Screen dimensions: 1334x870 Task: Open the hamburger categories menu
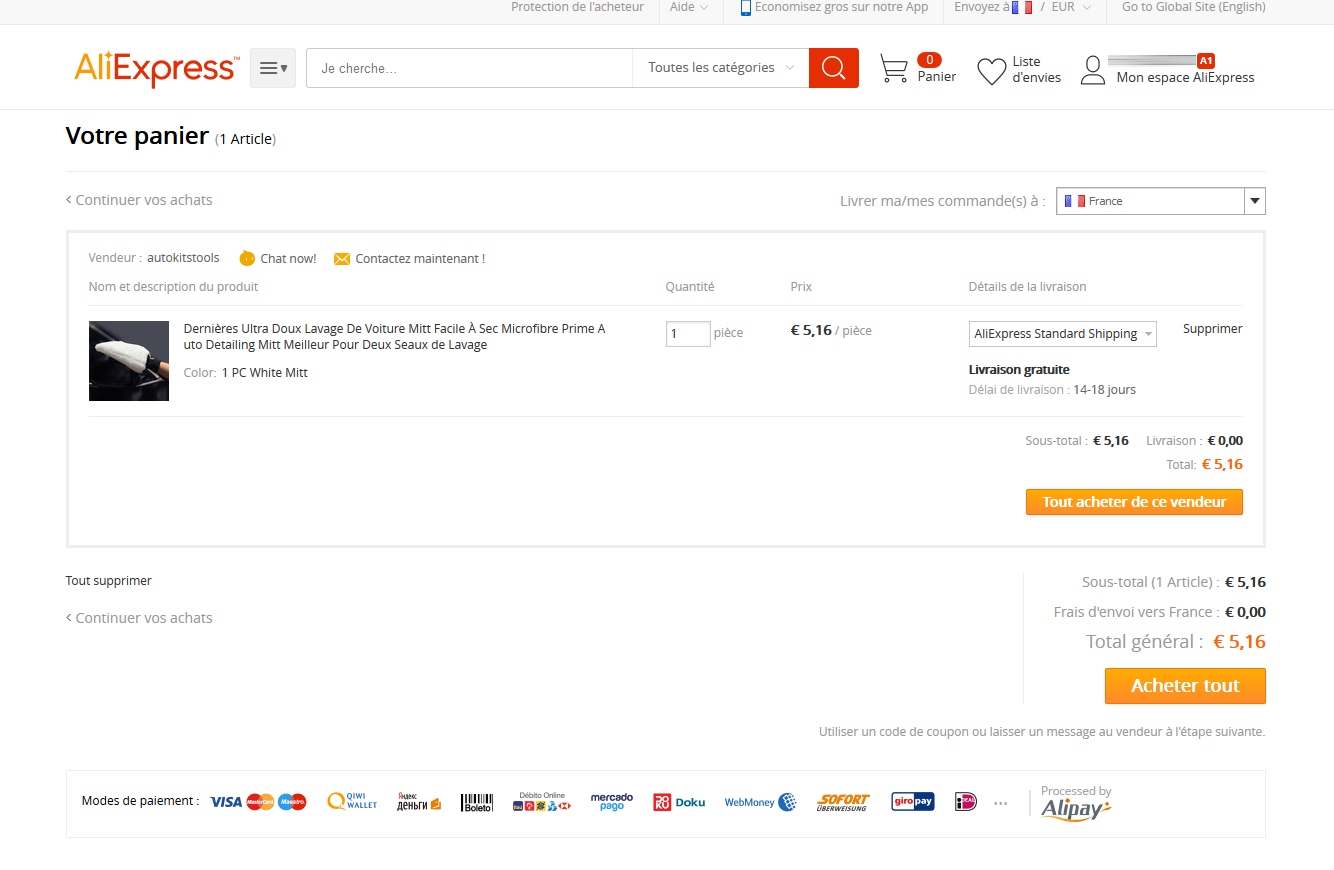(x=272, y=68)
